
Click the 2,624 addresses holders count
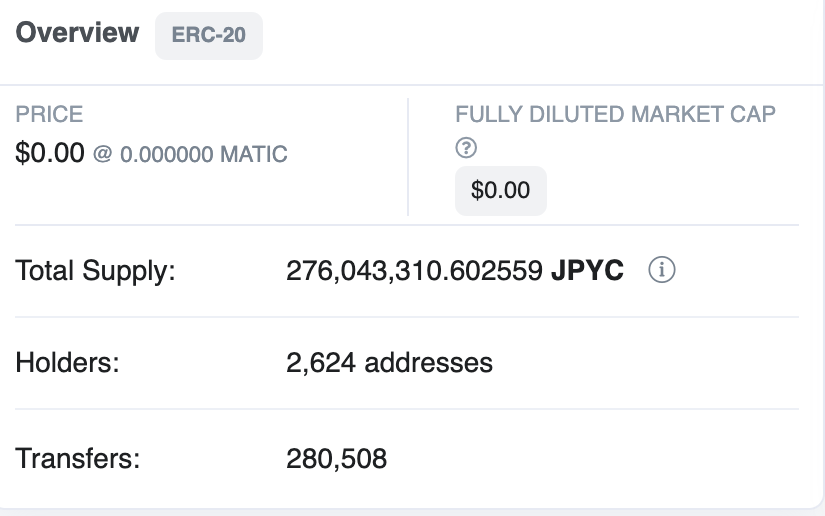pos(389,362)
